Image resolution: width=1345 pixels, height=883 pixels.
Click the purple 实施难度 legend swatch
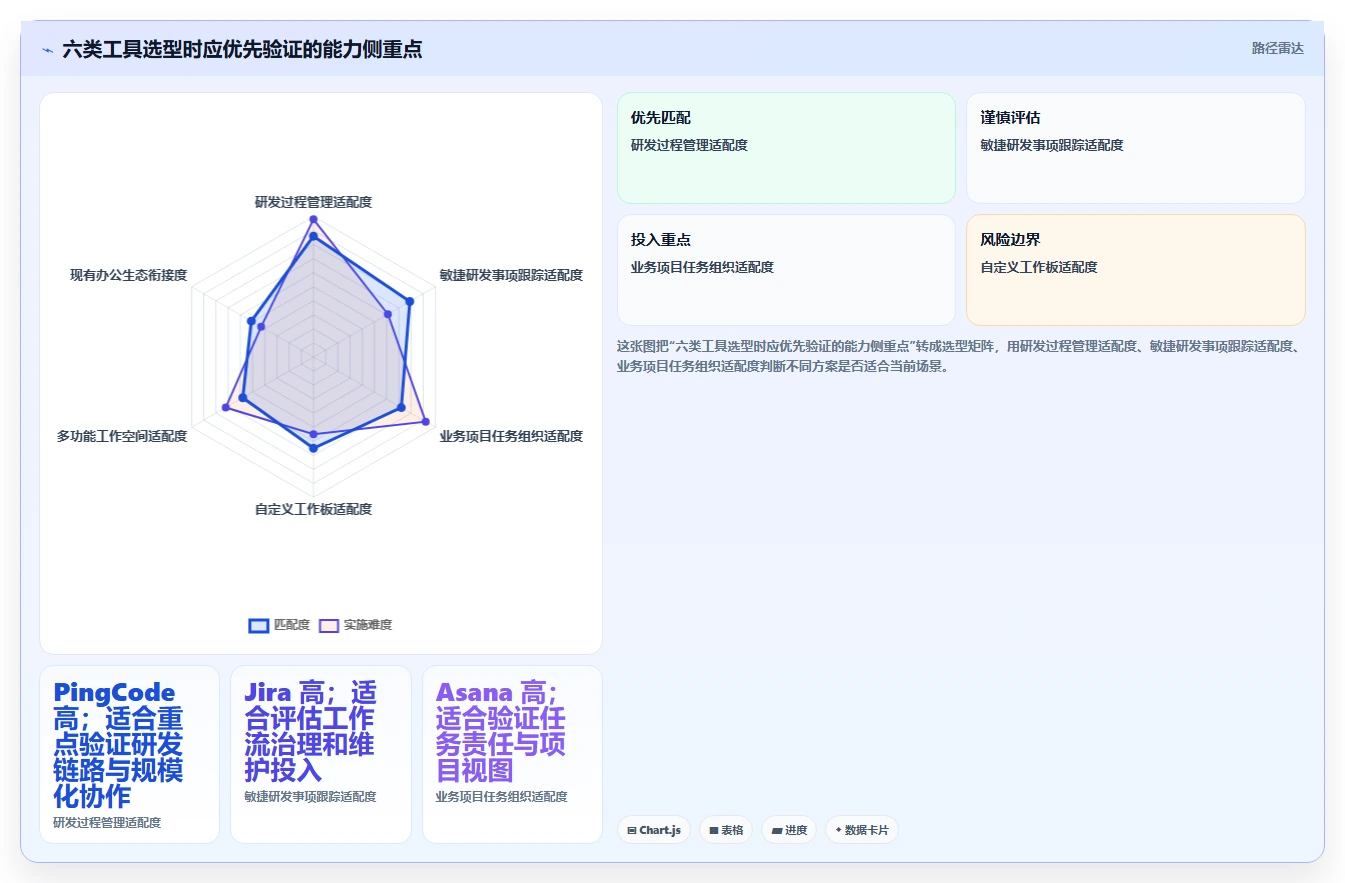[x=328, y=625]
